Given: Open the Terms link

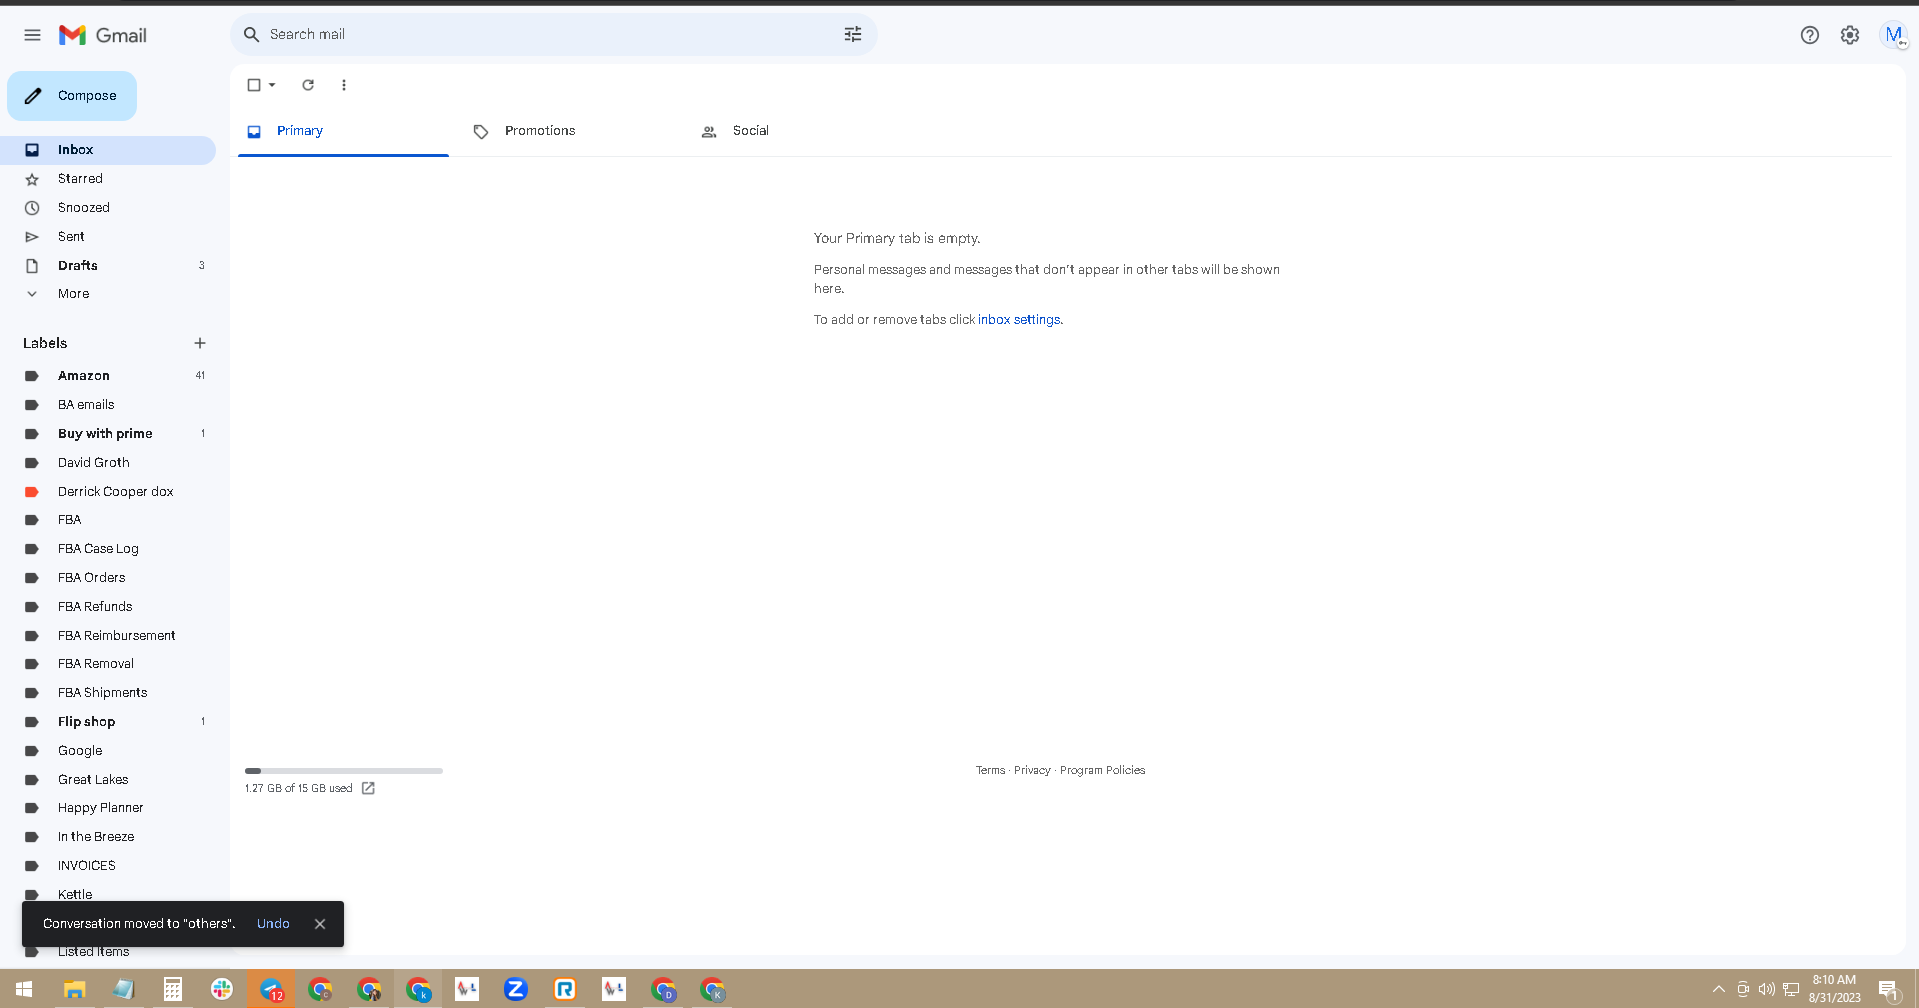Looking at the screenshot, I should point(990,770).
